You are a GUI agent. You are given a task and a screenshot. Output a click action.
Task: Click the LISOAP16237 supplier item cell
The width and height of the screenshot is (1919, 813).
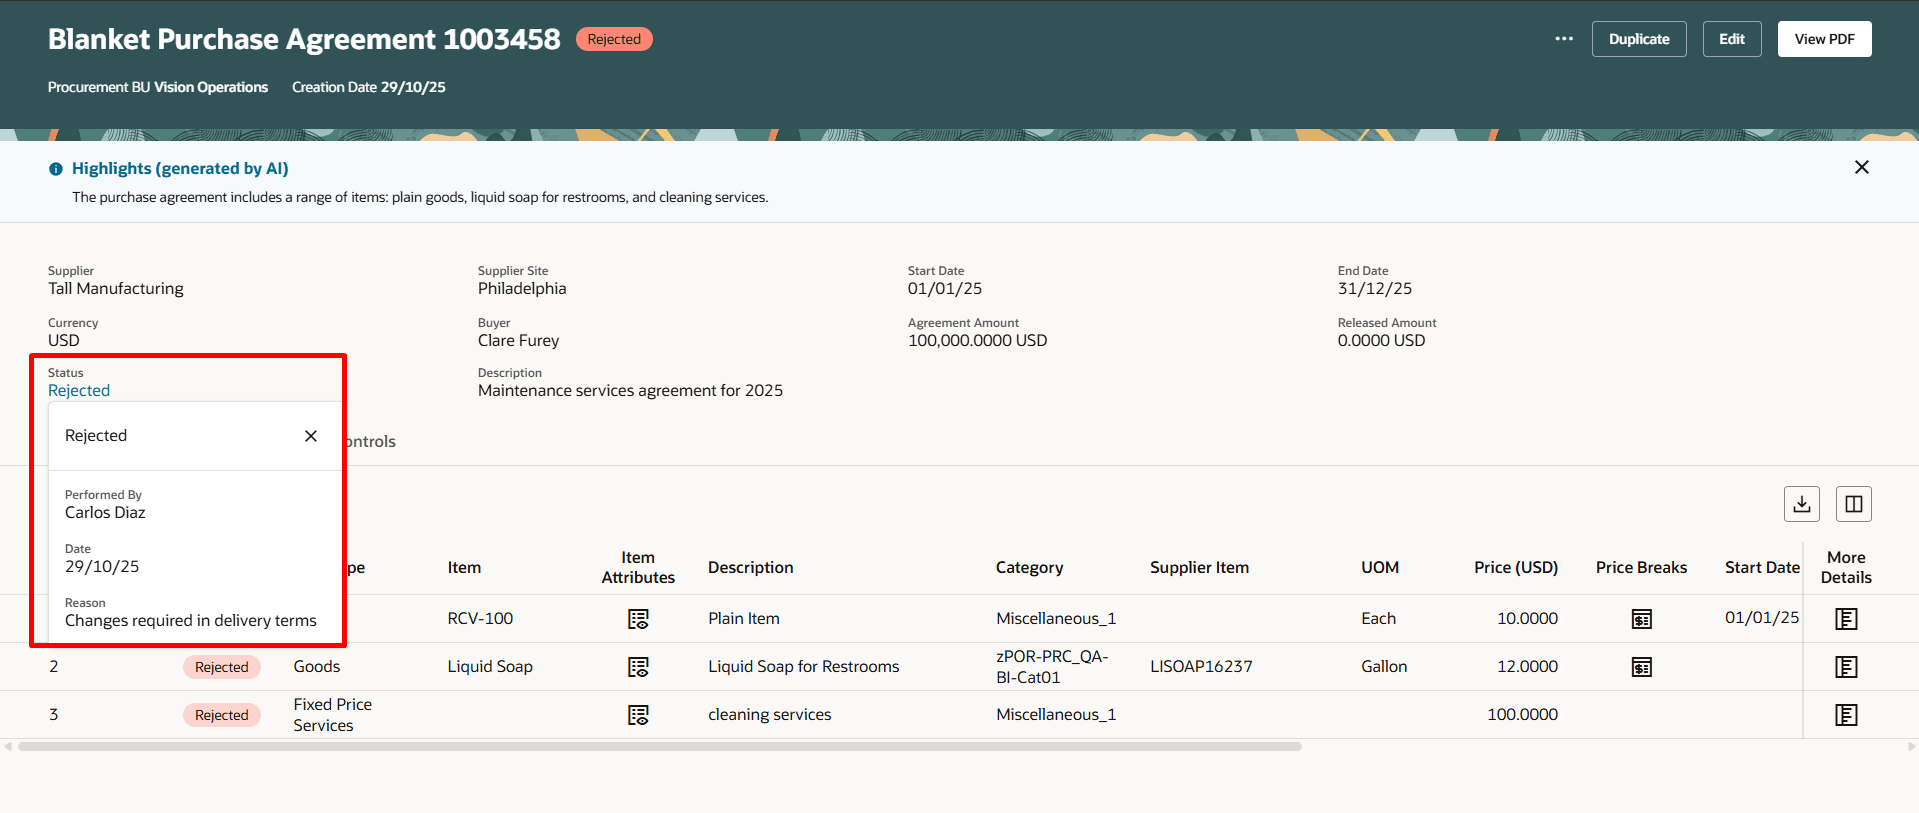[1201, 666]
